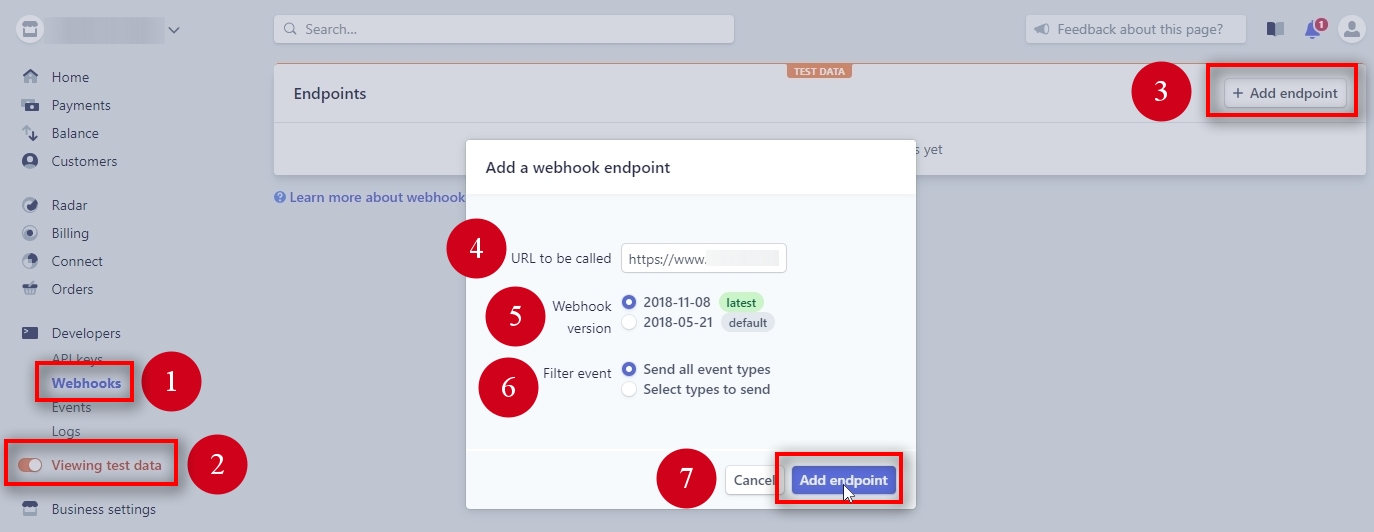Viewport: 1374px width, 532px height.
Task: Click the Developers terminal icon
Action: click(x=30, y=333)
